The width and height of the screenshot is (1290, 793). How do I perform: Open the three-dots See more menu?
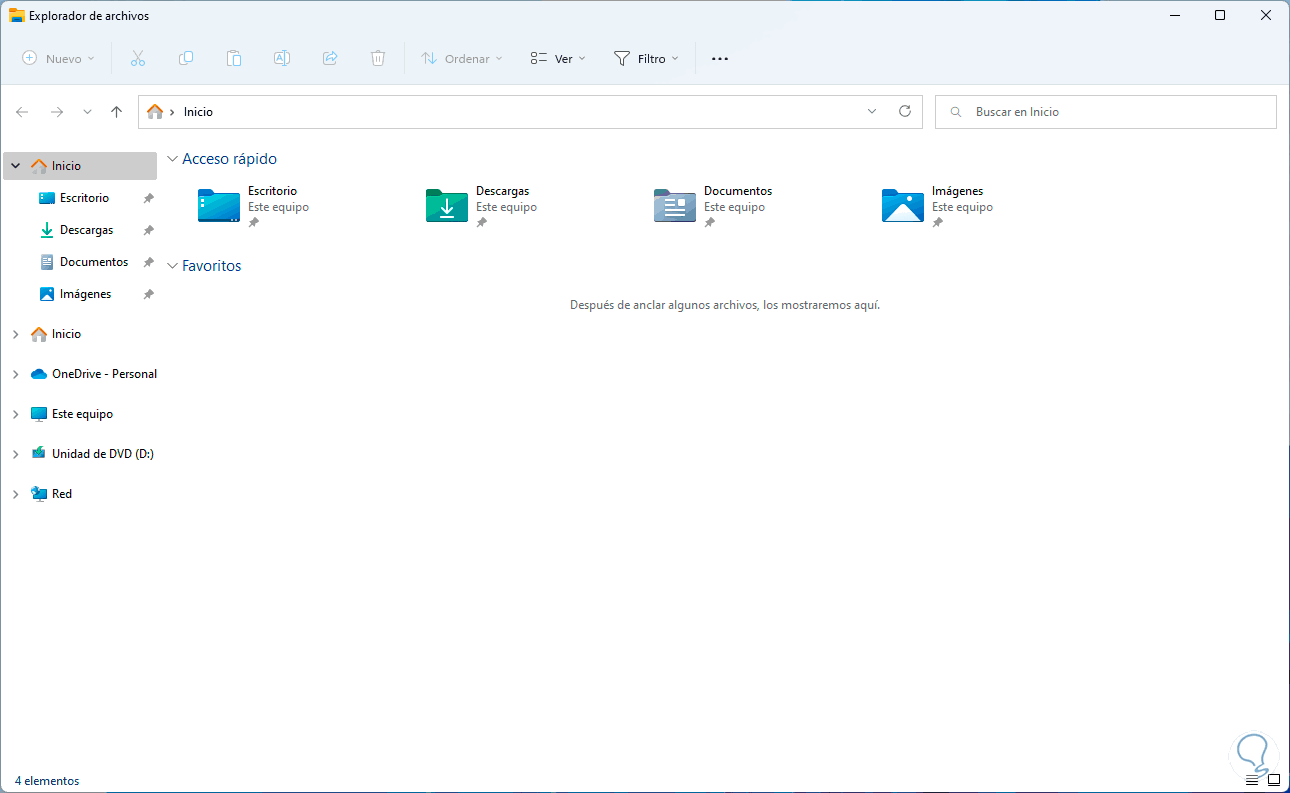coord(720,59)
